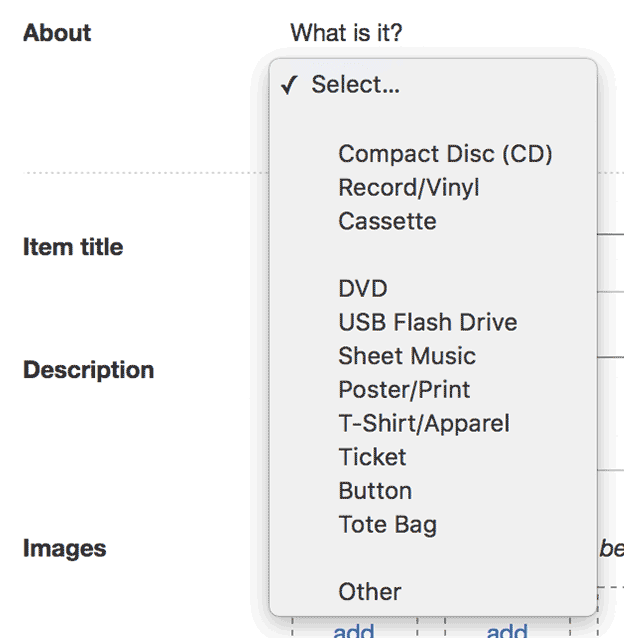Select the Tote Bag option
Screen dimensions: 624x638
pyautogui.click(x=387, y=524)
